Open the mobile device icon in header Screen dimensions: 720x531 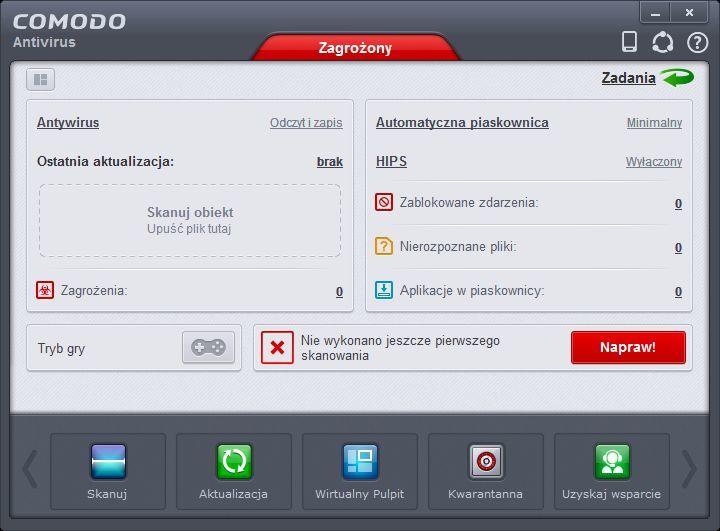(629, 42)
